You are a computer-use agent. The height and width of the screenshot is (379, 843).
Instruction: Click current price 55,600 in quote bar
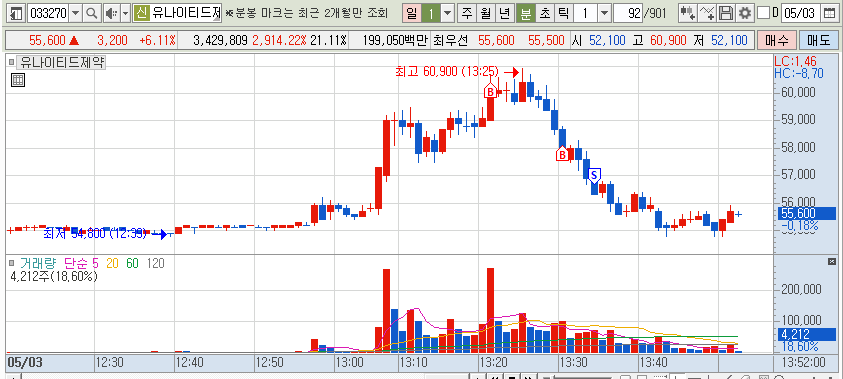tap(48, 40)
